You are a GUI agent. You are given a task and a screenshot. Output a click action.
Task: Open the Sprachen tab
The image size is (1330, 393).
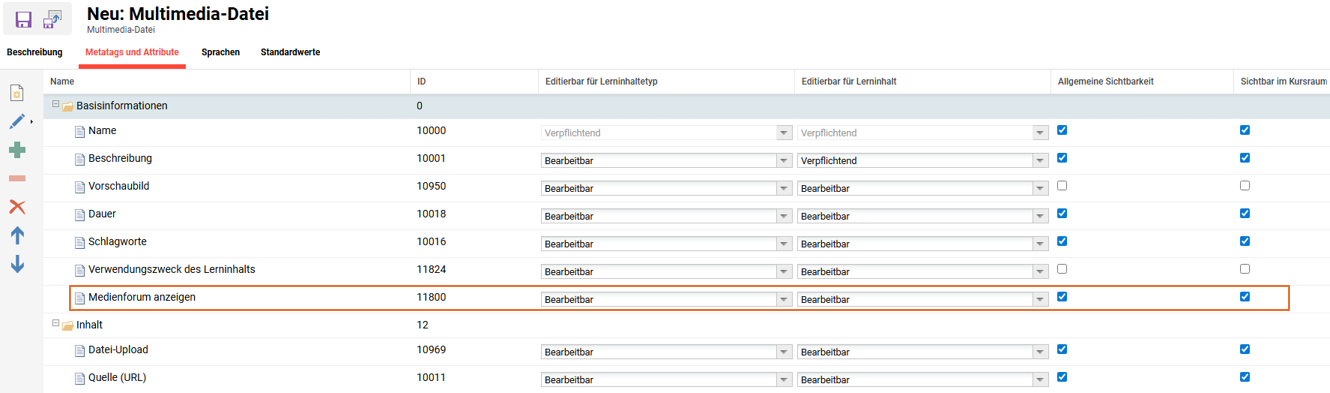[220, 52]
